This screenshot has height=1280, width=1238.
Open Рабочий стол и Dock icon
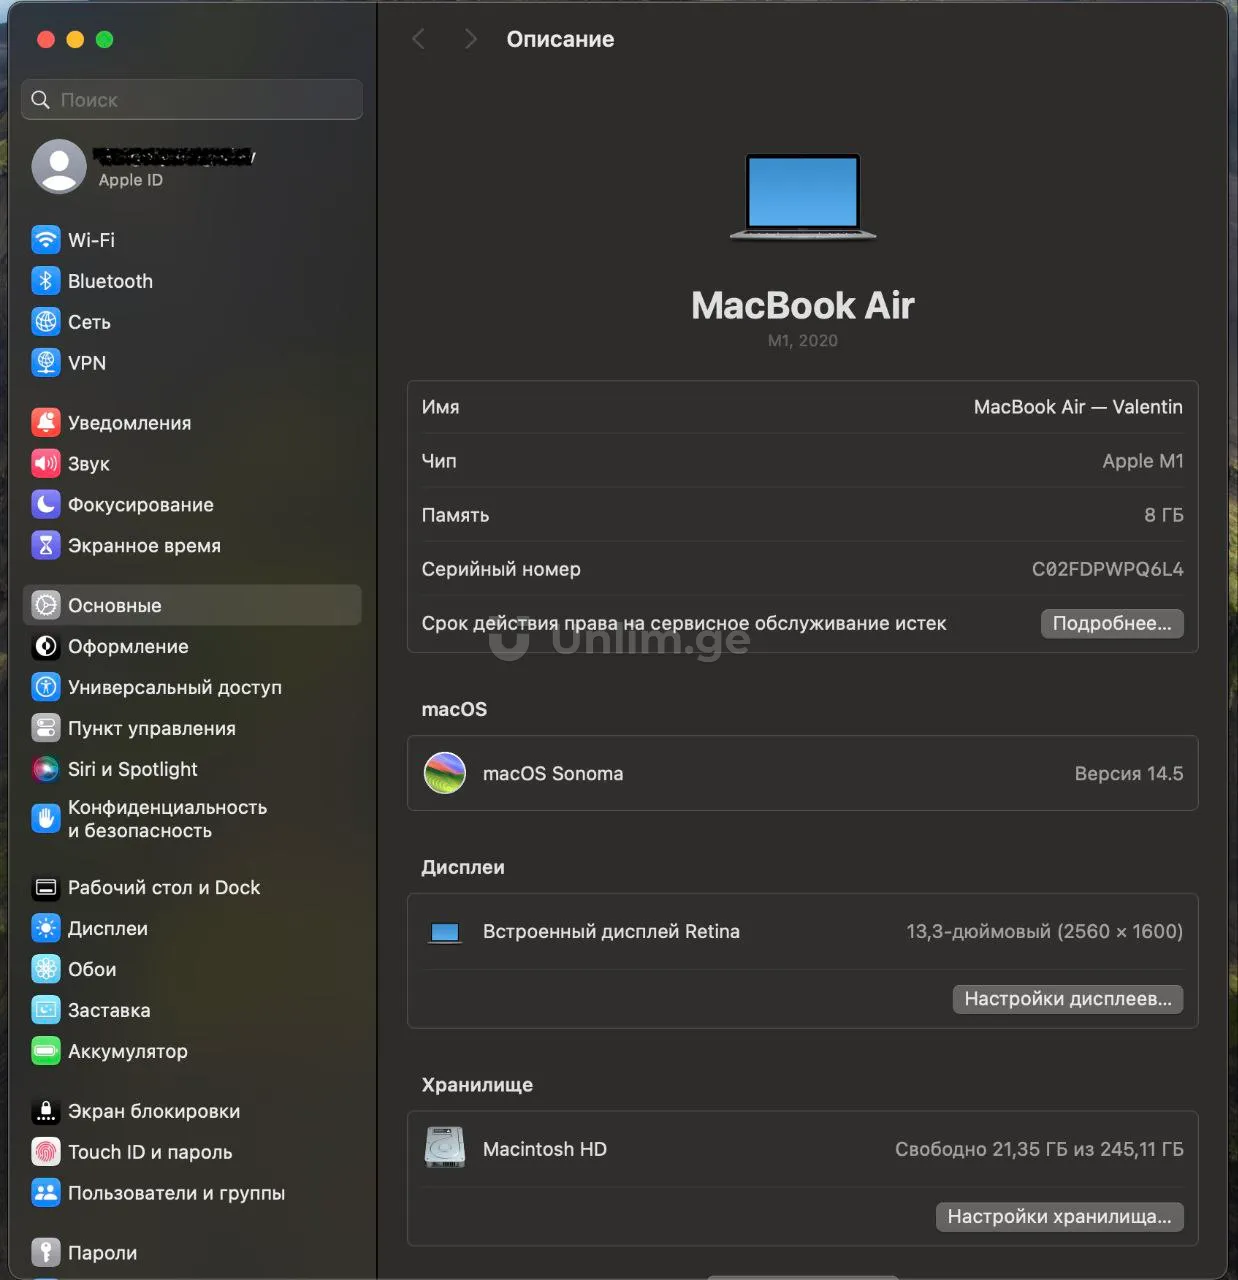pos(46,888)
